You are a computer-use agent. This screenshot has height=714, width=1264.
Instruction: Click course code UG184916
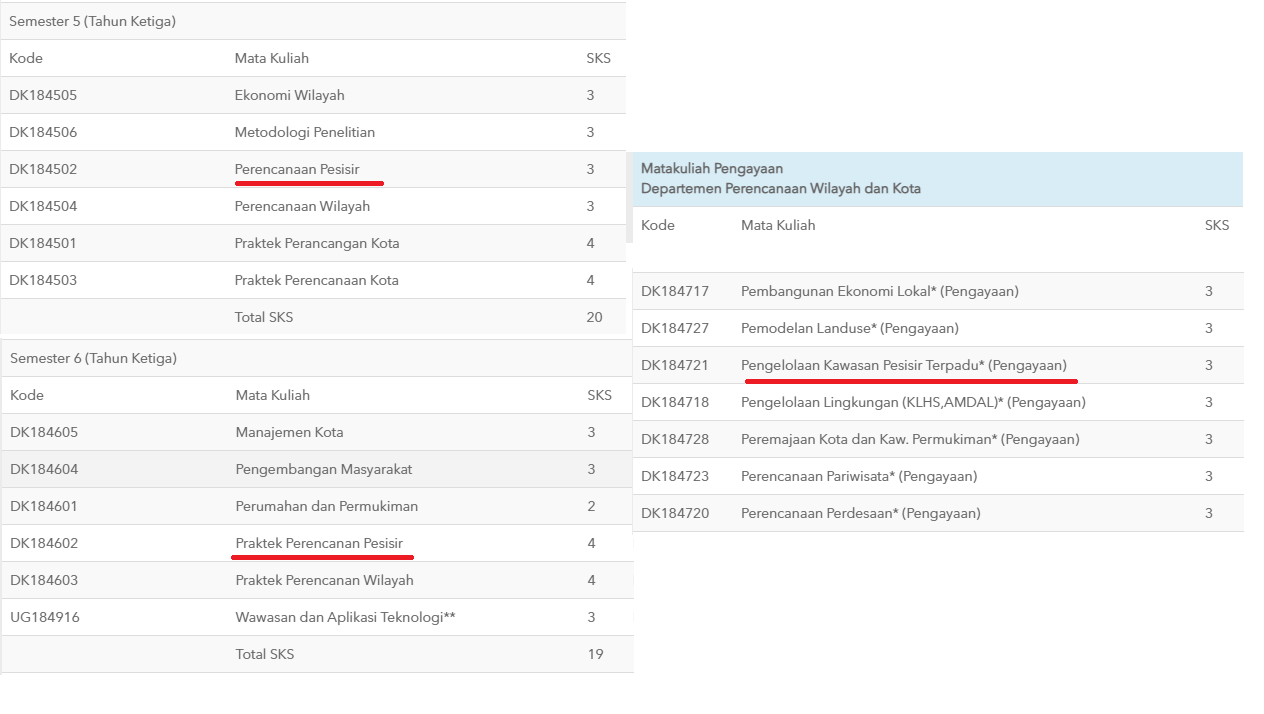pyautogui.click(x=44, y=617)
